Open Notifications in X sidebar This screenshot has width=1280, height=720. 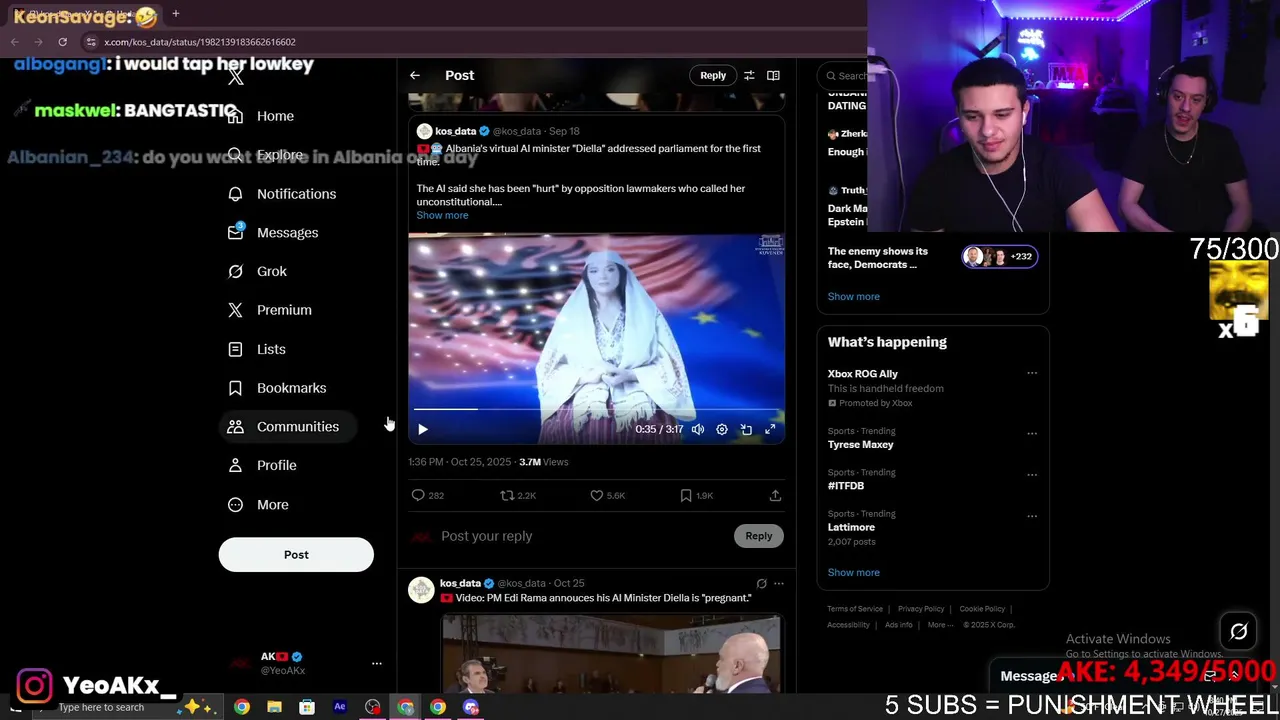(282, 194)
